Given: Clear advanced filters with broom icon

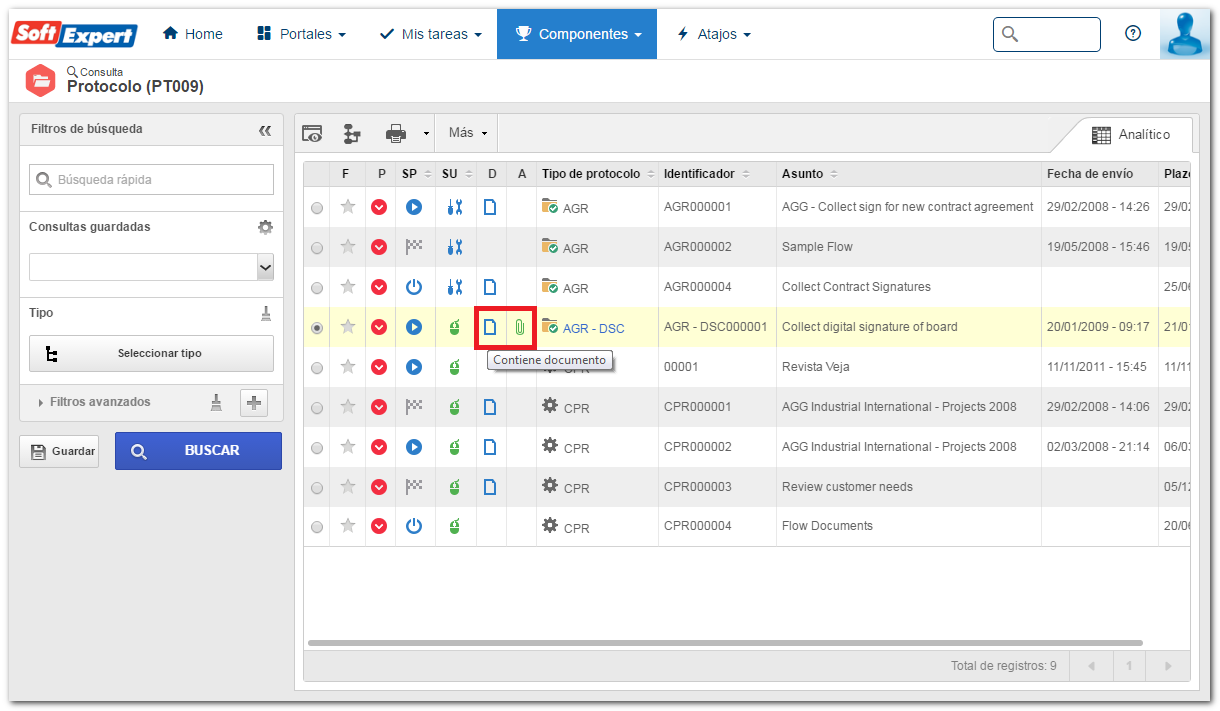Looking at the screenshot, I should pyautogui.click(x=216, y=402).
